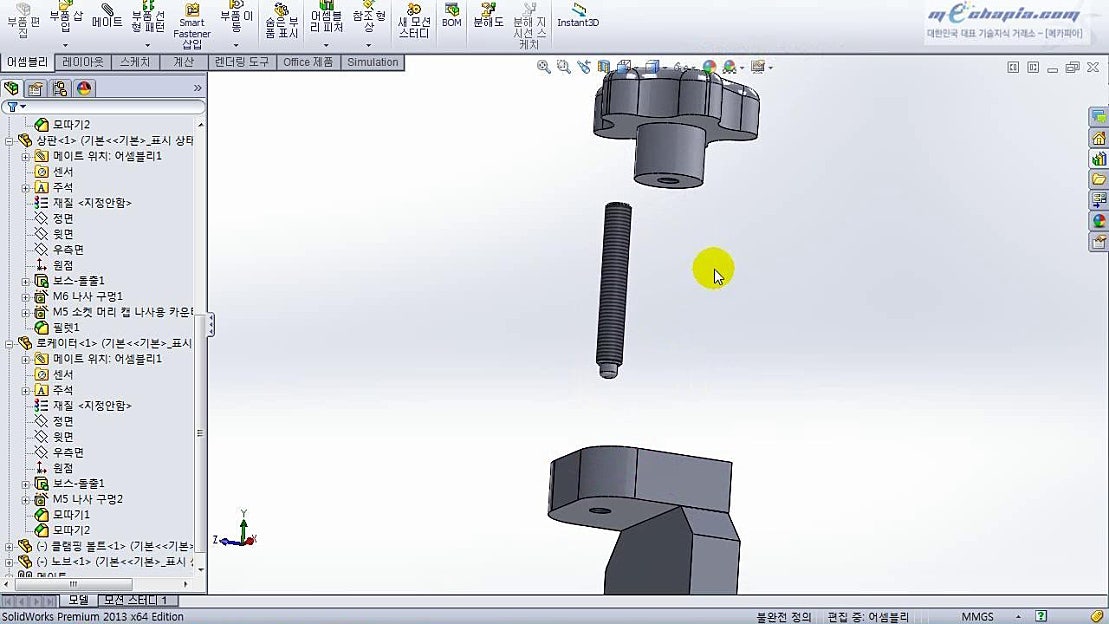This screenshot has height=624, width=1109.
Task: Open the display style dropdown arrow
Action: pyautogui.click(x=664, y=66)
